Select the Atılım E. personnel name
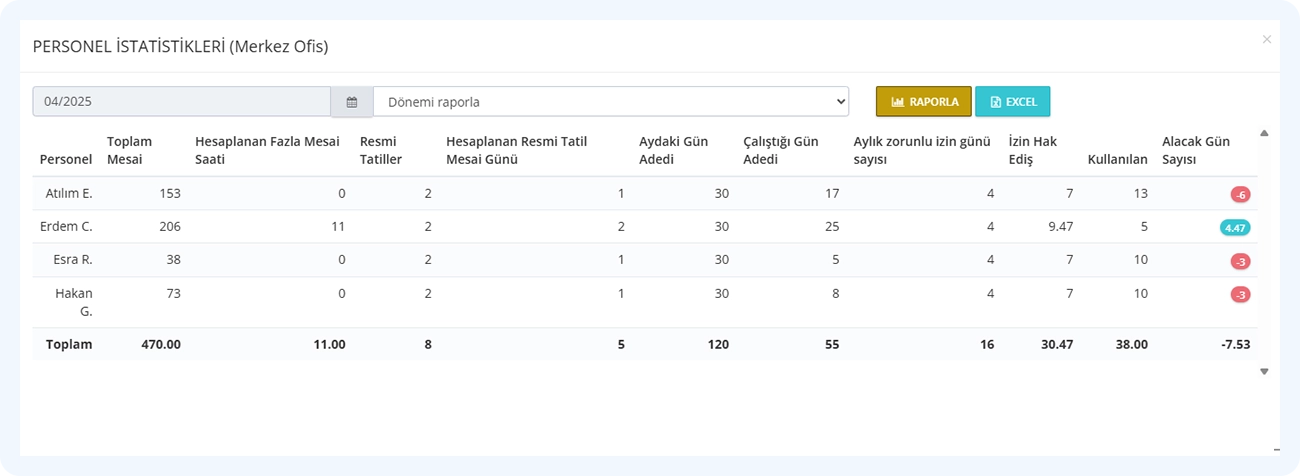The image size is (1300, 476). (x=69, y=193)
